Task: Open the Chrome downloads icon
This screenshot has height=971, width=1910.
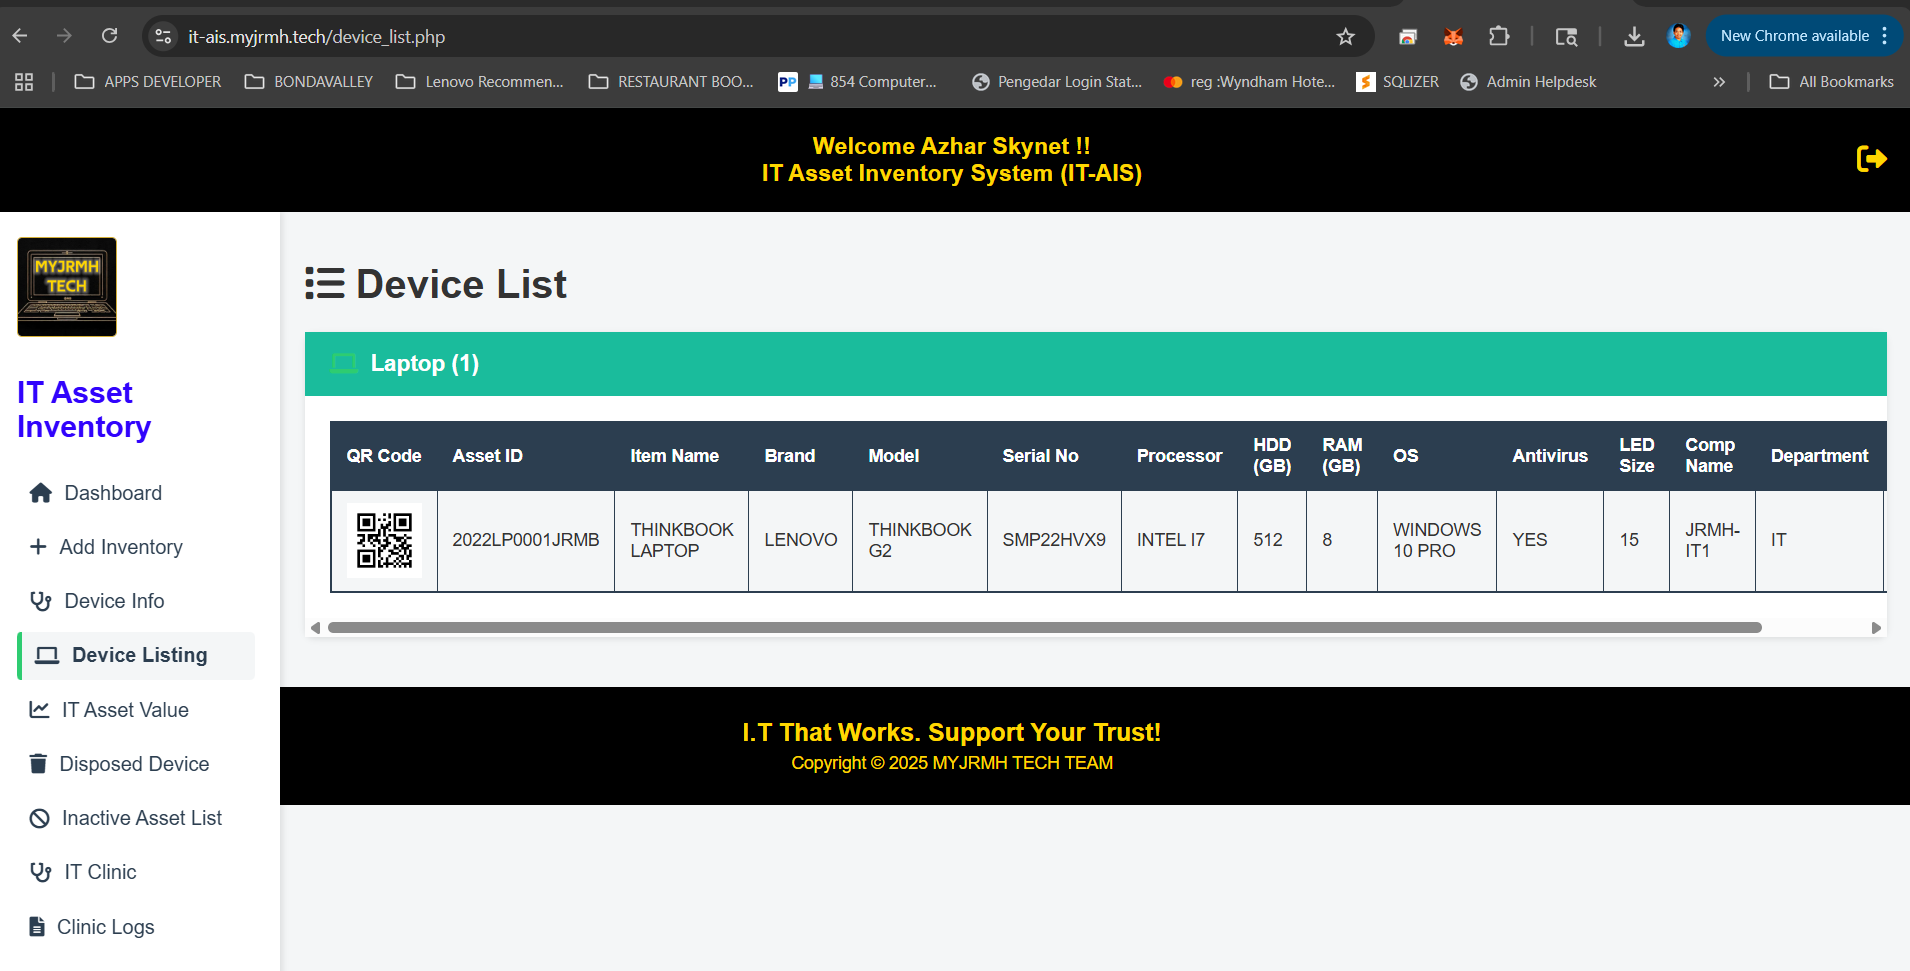Action: tap(1633, 37)
